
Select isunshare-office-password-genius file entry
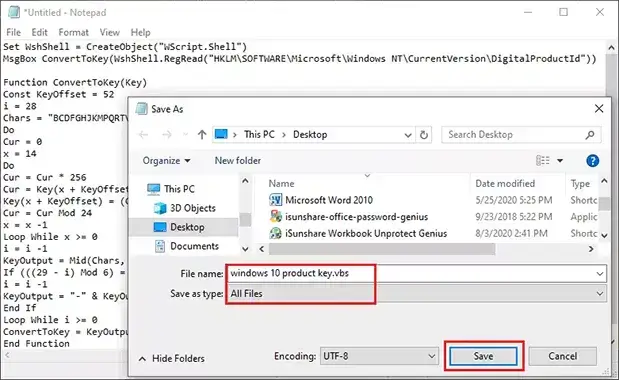pyautogui.click(x=356, y=217)
